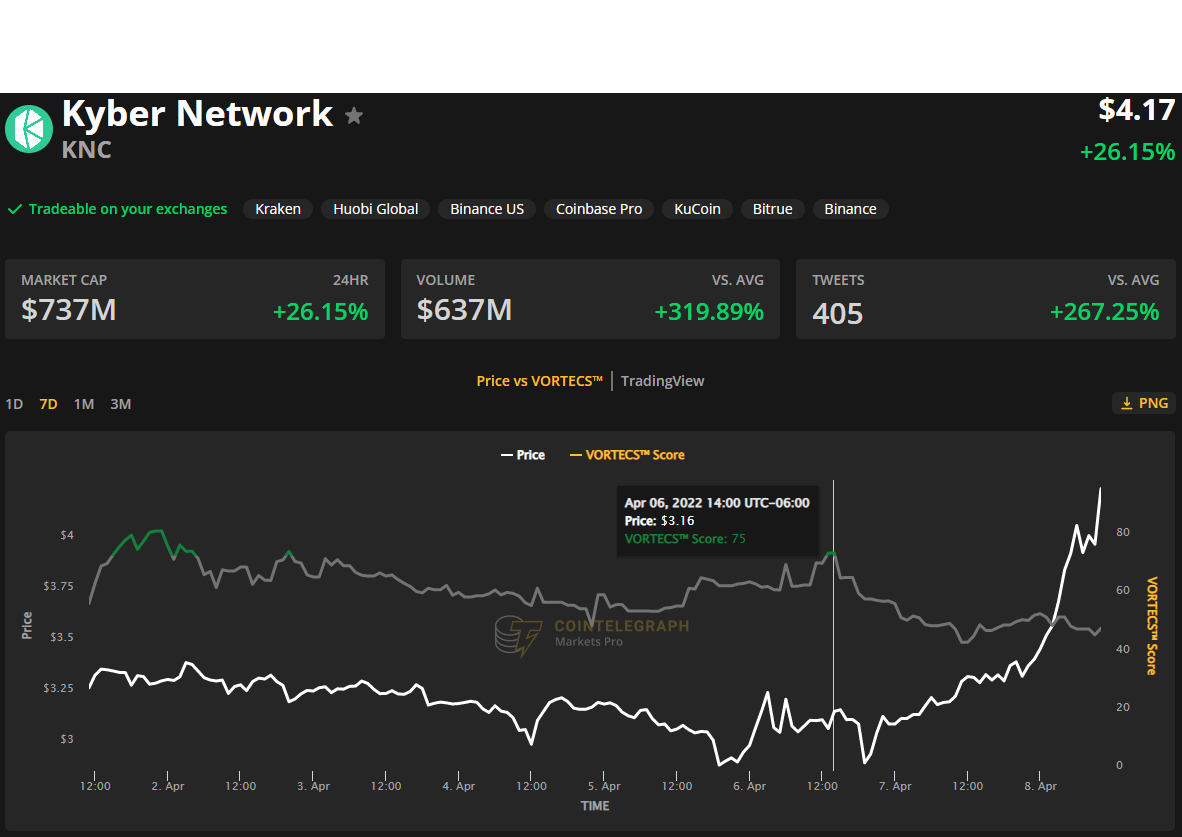Open the Huobi Global exchange tag
Viewport: 1182px width, 837px height.
(375, 209)
